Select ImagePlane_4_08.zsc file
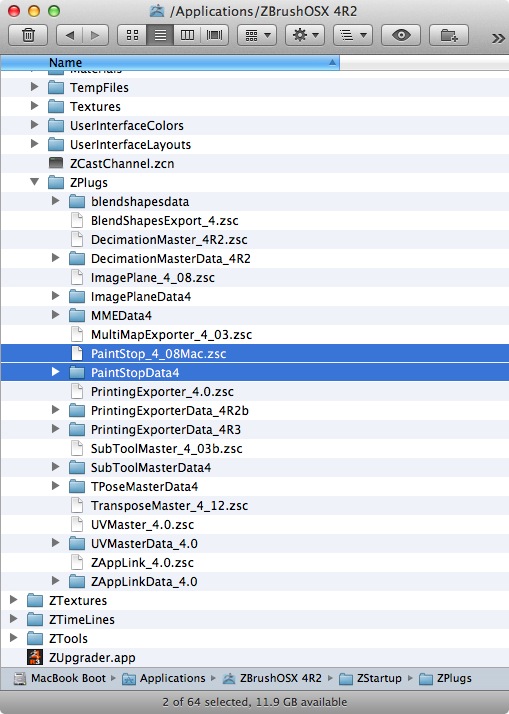Image resolution: width=509 pixels, height=714 pixels. tap(153, 277)
